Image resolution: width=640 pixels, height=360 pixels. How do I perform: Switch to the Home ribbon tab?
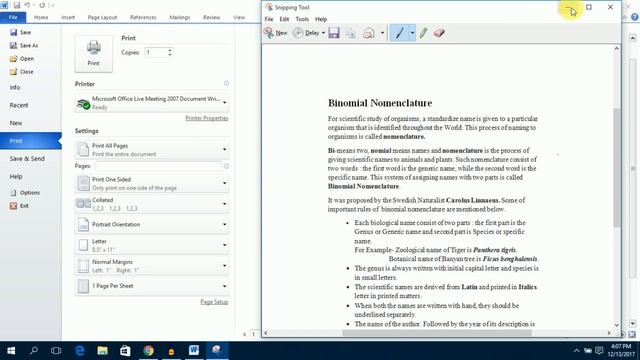click(41, 18)
